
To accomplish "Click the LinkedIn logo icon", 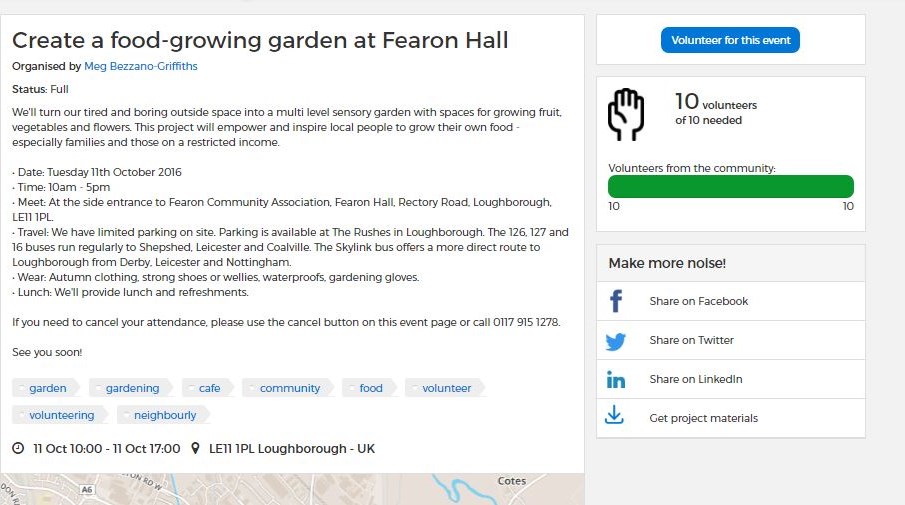I will pos(616,380).
